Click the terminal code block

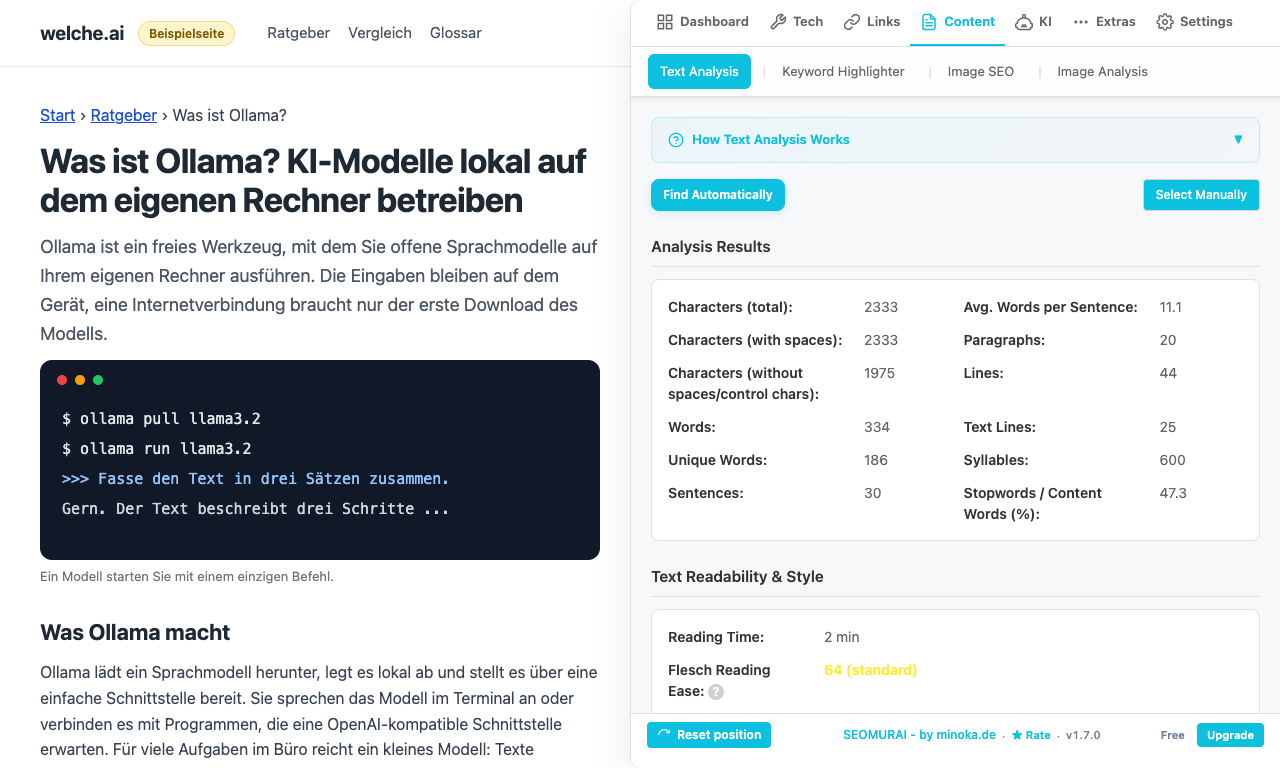pos(320,460)
